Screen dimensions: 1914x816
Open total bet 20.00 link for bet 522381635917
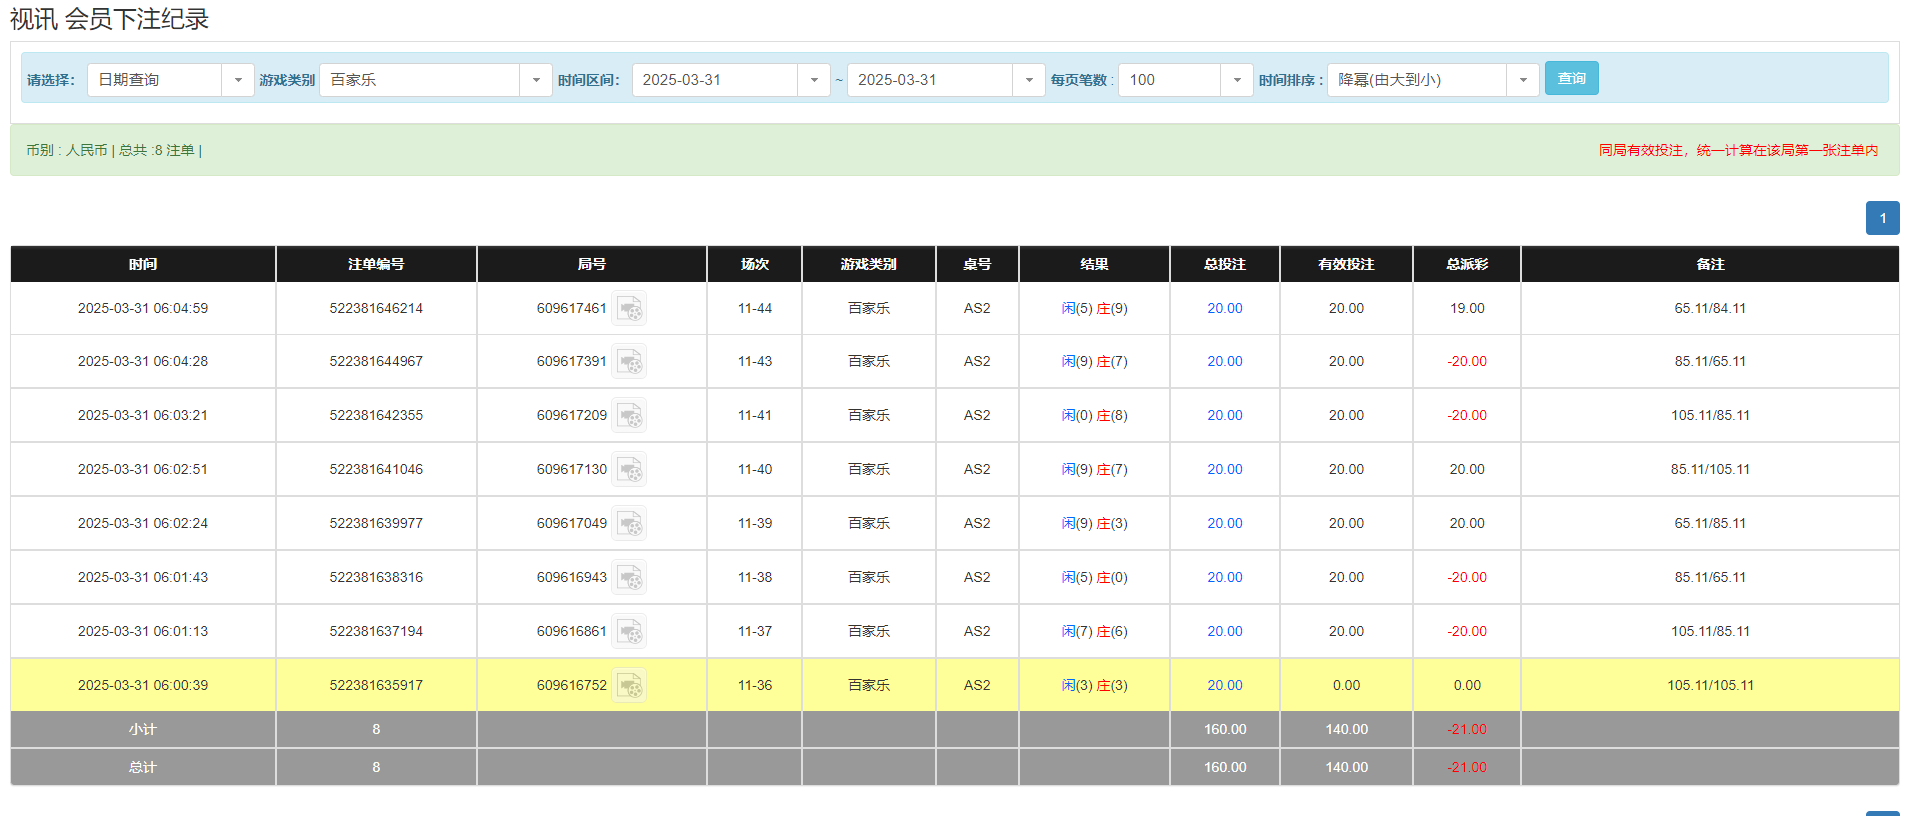[x=1224, y=686]
